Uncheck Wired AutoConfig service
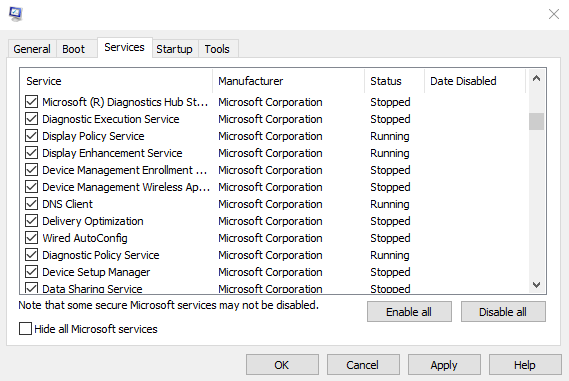The image size is (569, 381). click(32, 238)
